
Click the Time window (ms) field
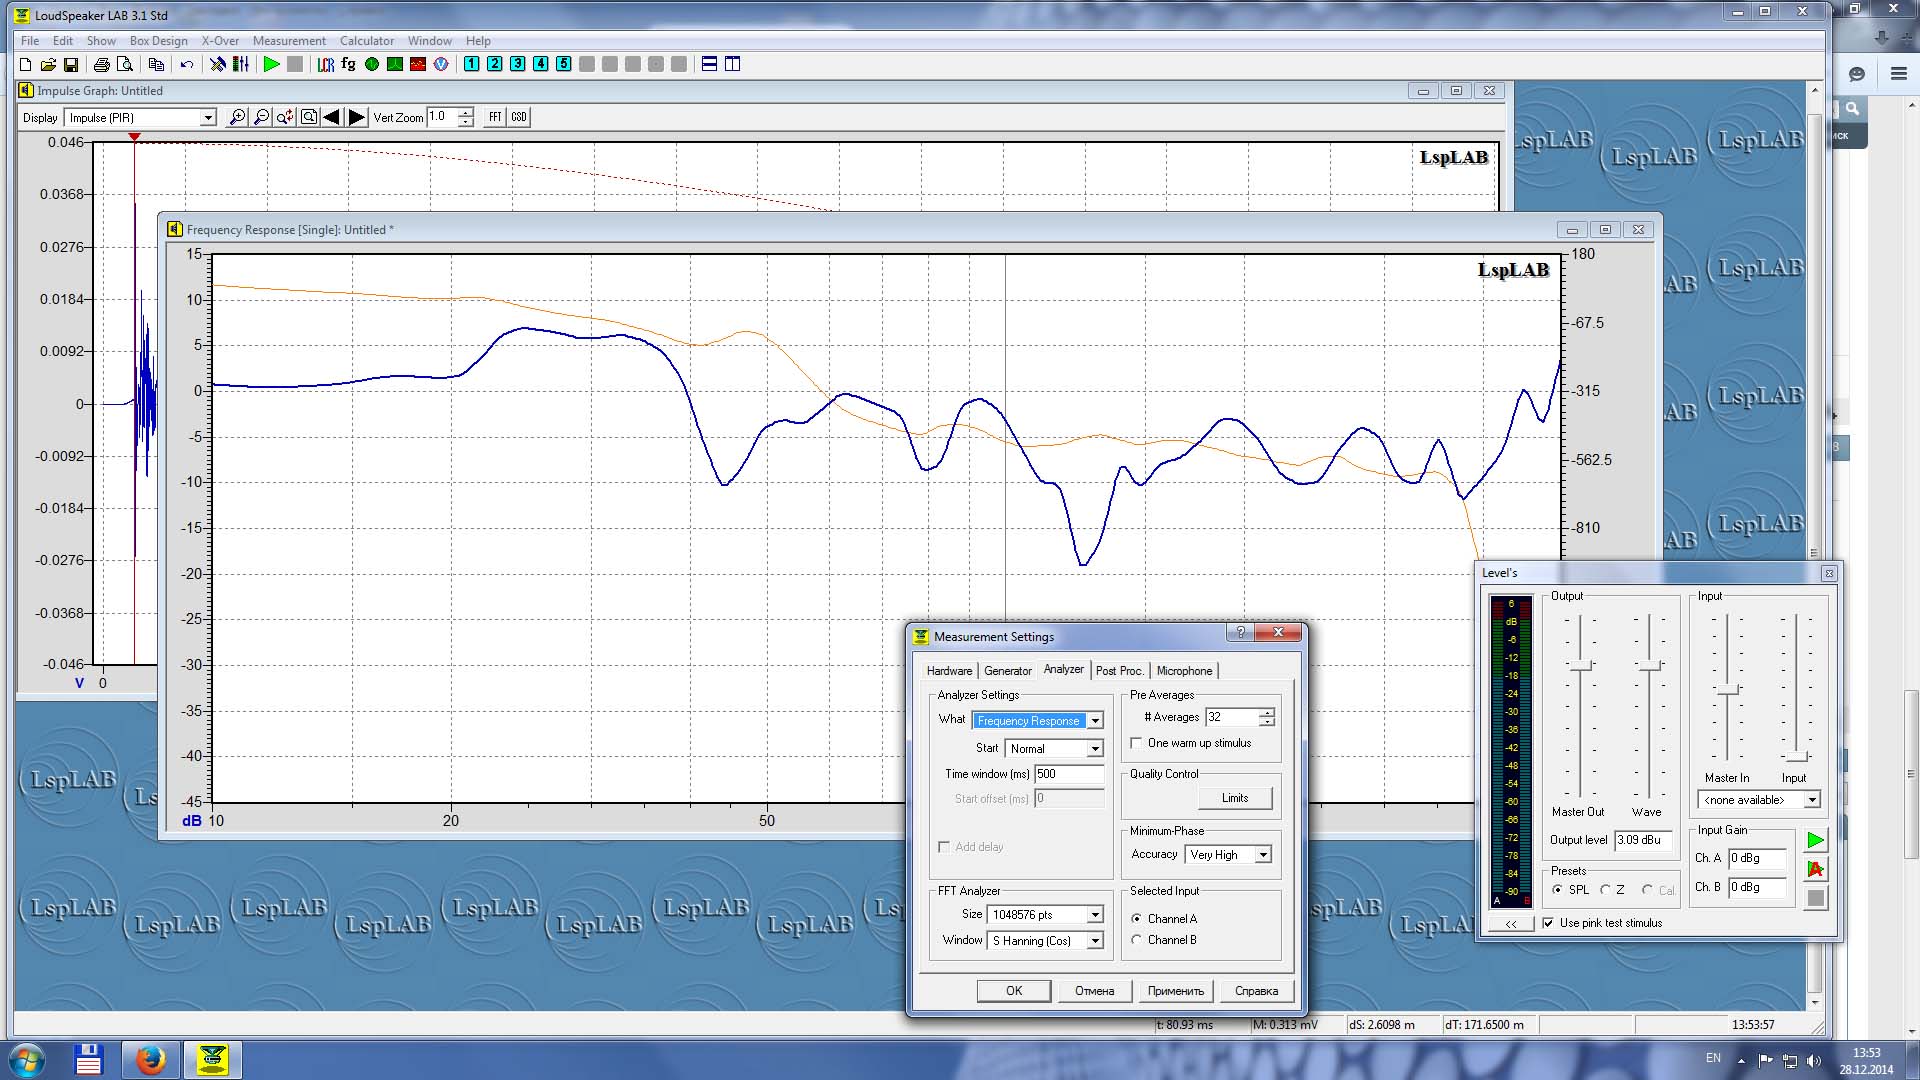click(x=1069, y=774)
